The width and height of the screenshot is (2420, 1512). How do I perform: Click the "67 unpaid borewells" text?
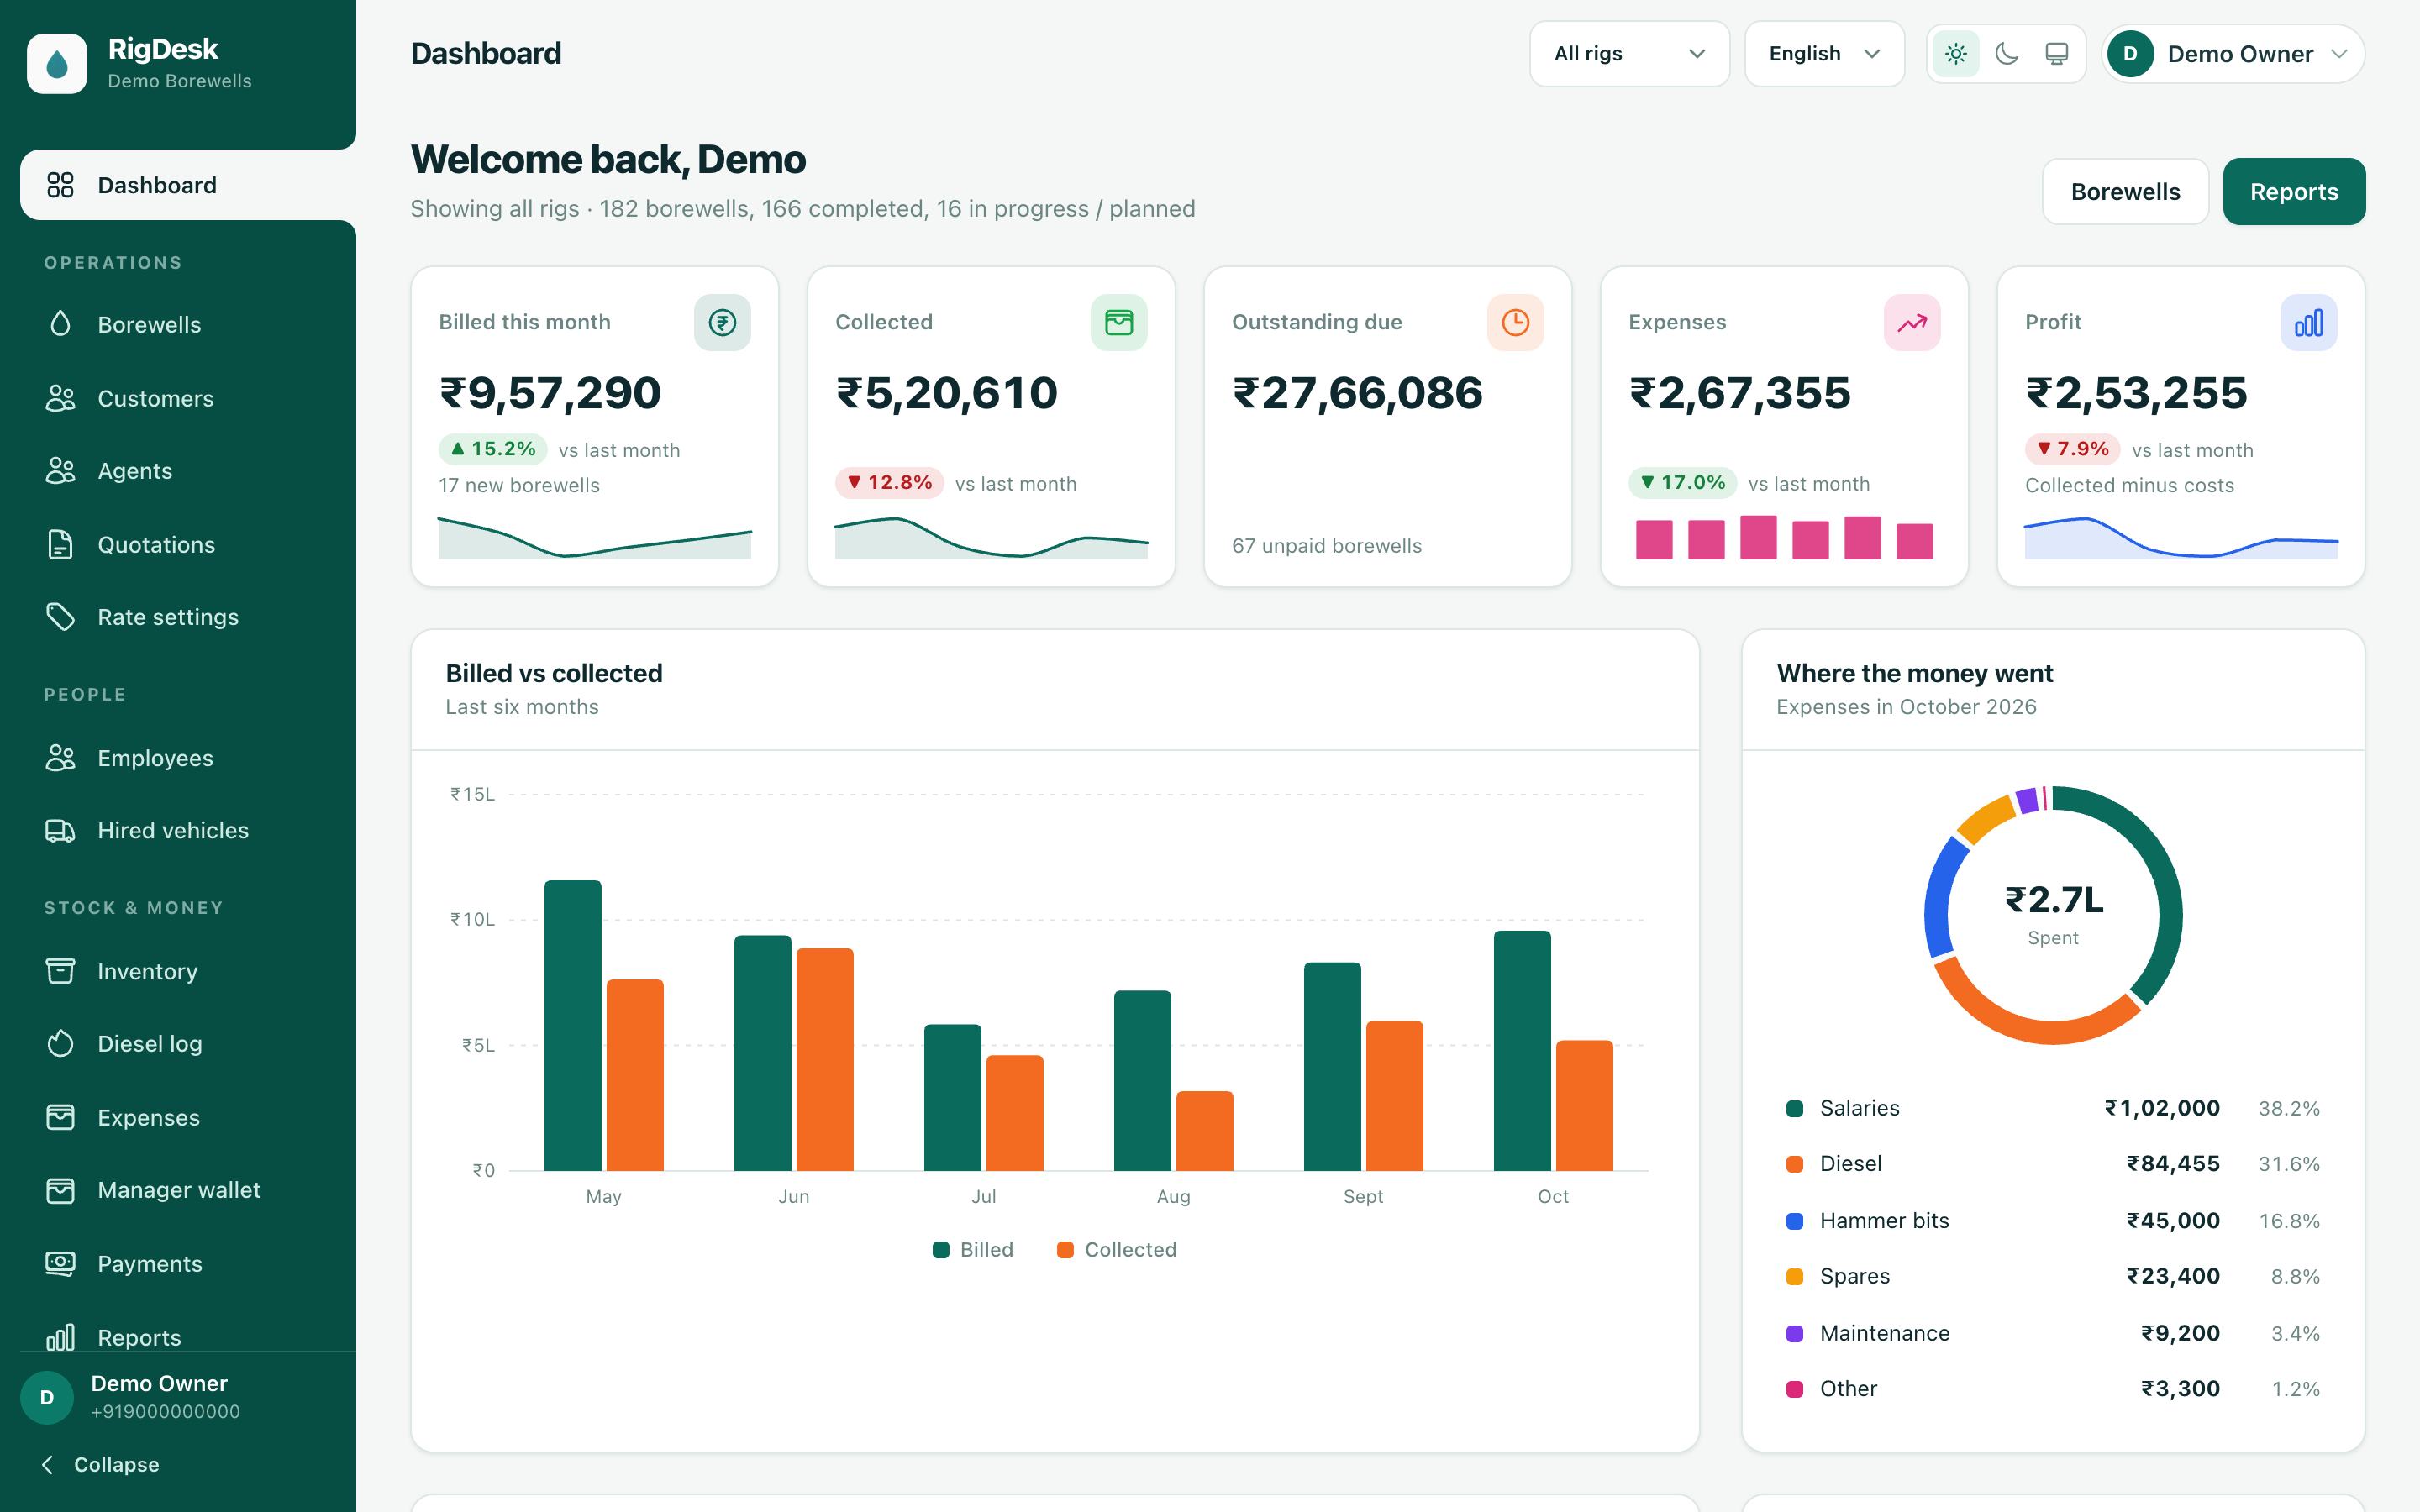pos(1326,545)
